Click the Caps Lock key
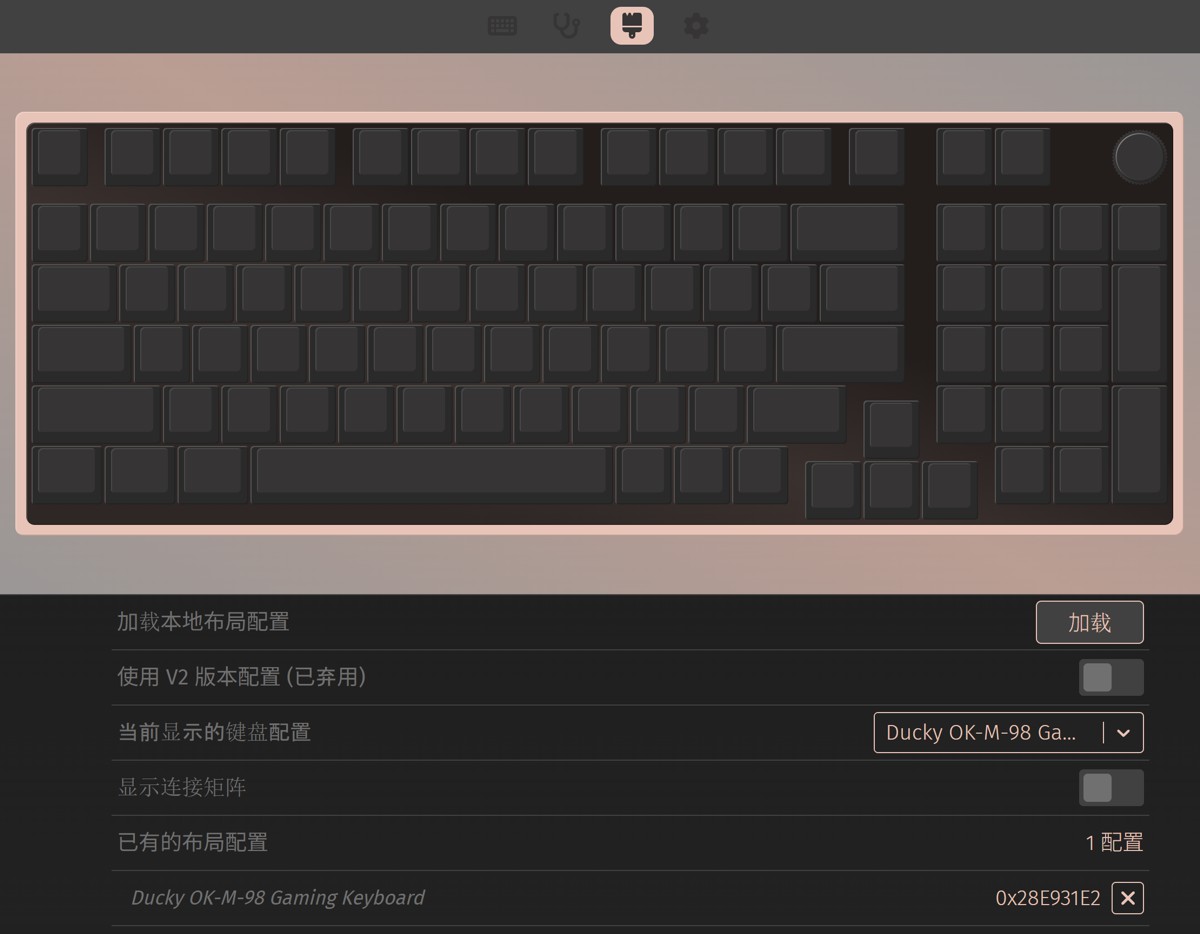 pos(81,353)
